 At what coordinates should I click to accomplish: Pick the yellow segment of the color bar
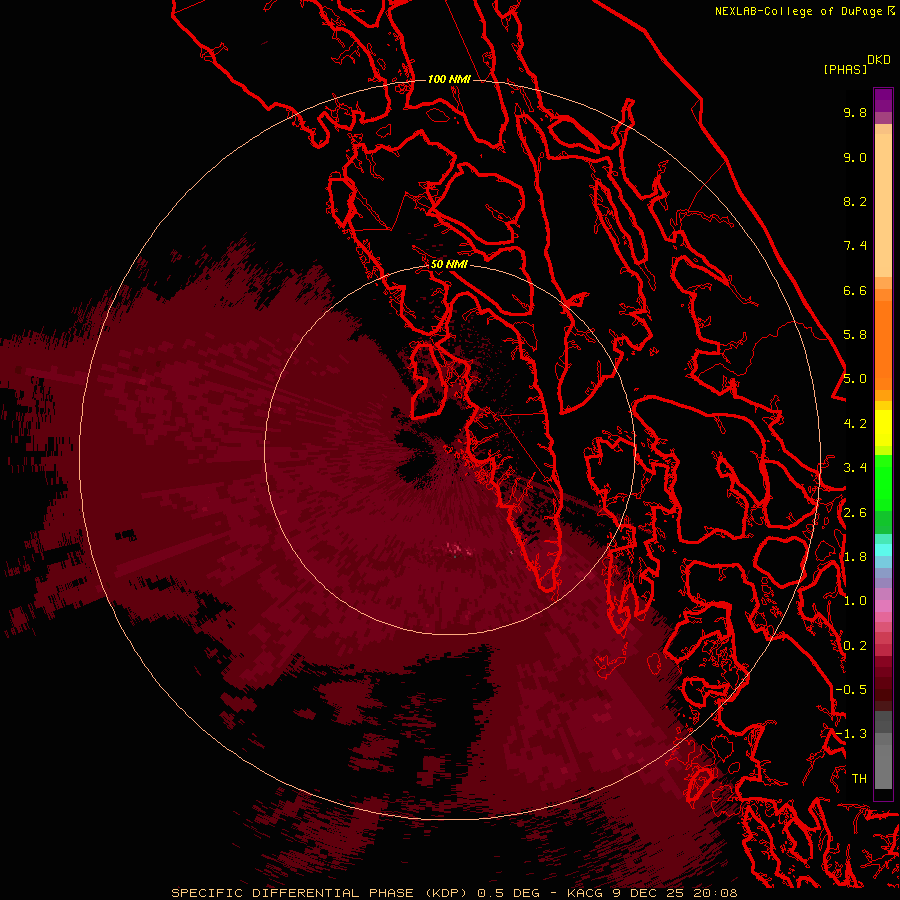[x=883, y=428]
